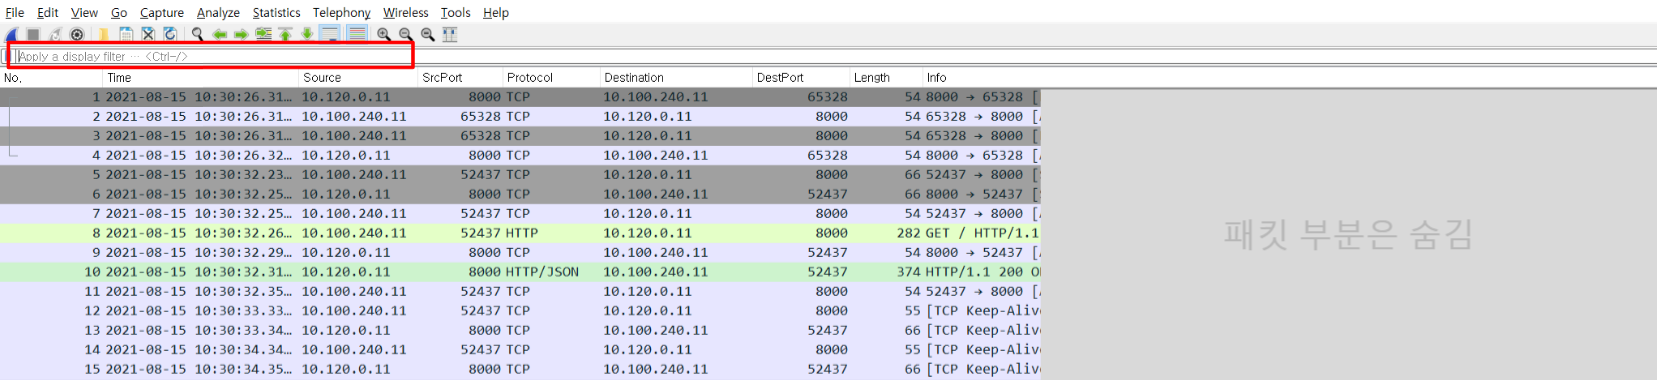The height and width of the screenshot is (380, 1657).
Task: Close this capture file
Action: tap(148, 34)
